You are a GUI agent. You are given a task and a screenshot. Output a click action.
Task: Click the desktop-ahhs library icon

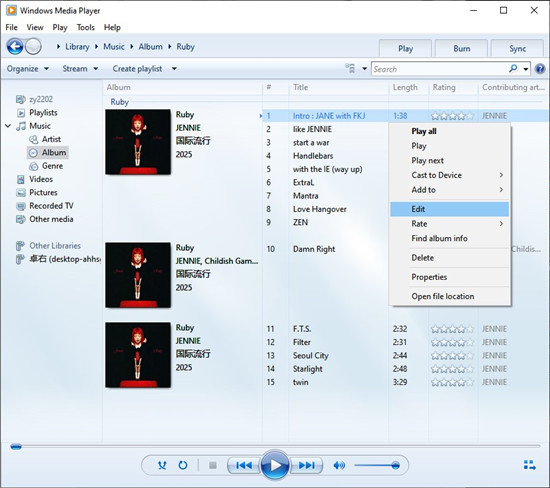tap(20, 259)
